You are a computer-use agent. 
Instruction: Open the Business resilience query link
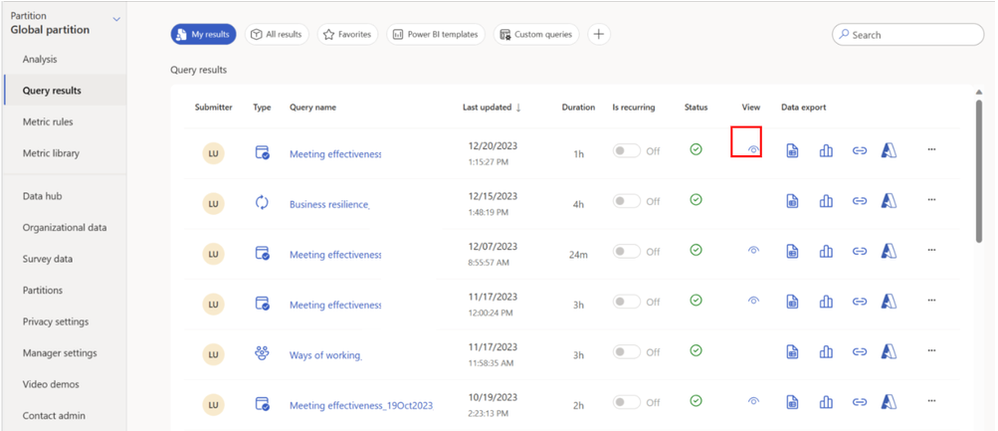(x=329, y=204)
